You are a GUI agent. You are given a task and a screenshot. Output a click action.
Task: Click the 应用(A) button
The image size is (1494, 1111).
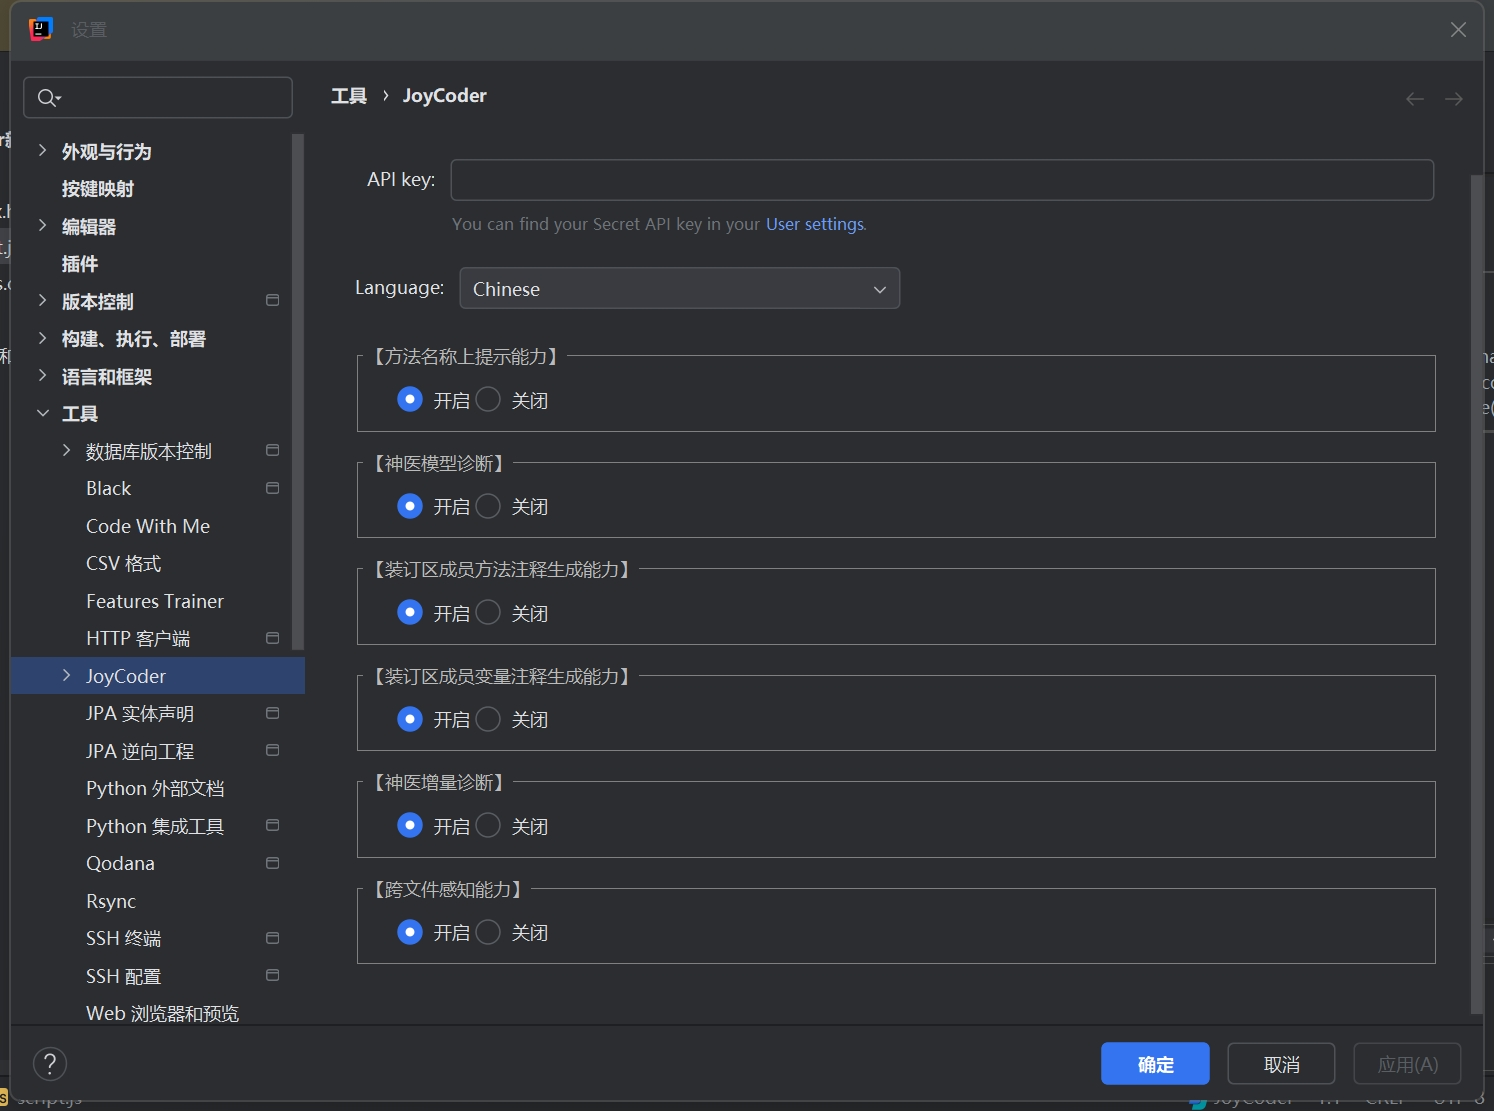tap(1408, 1064)
